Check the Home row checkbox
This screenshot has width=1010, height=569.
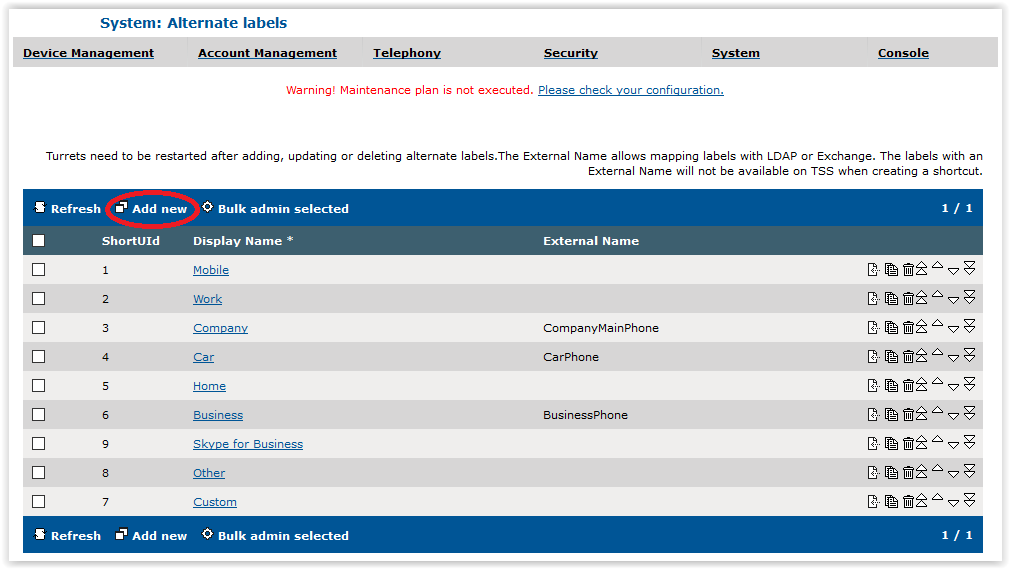click(39, 385)
